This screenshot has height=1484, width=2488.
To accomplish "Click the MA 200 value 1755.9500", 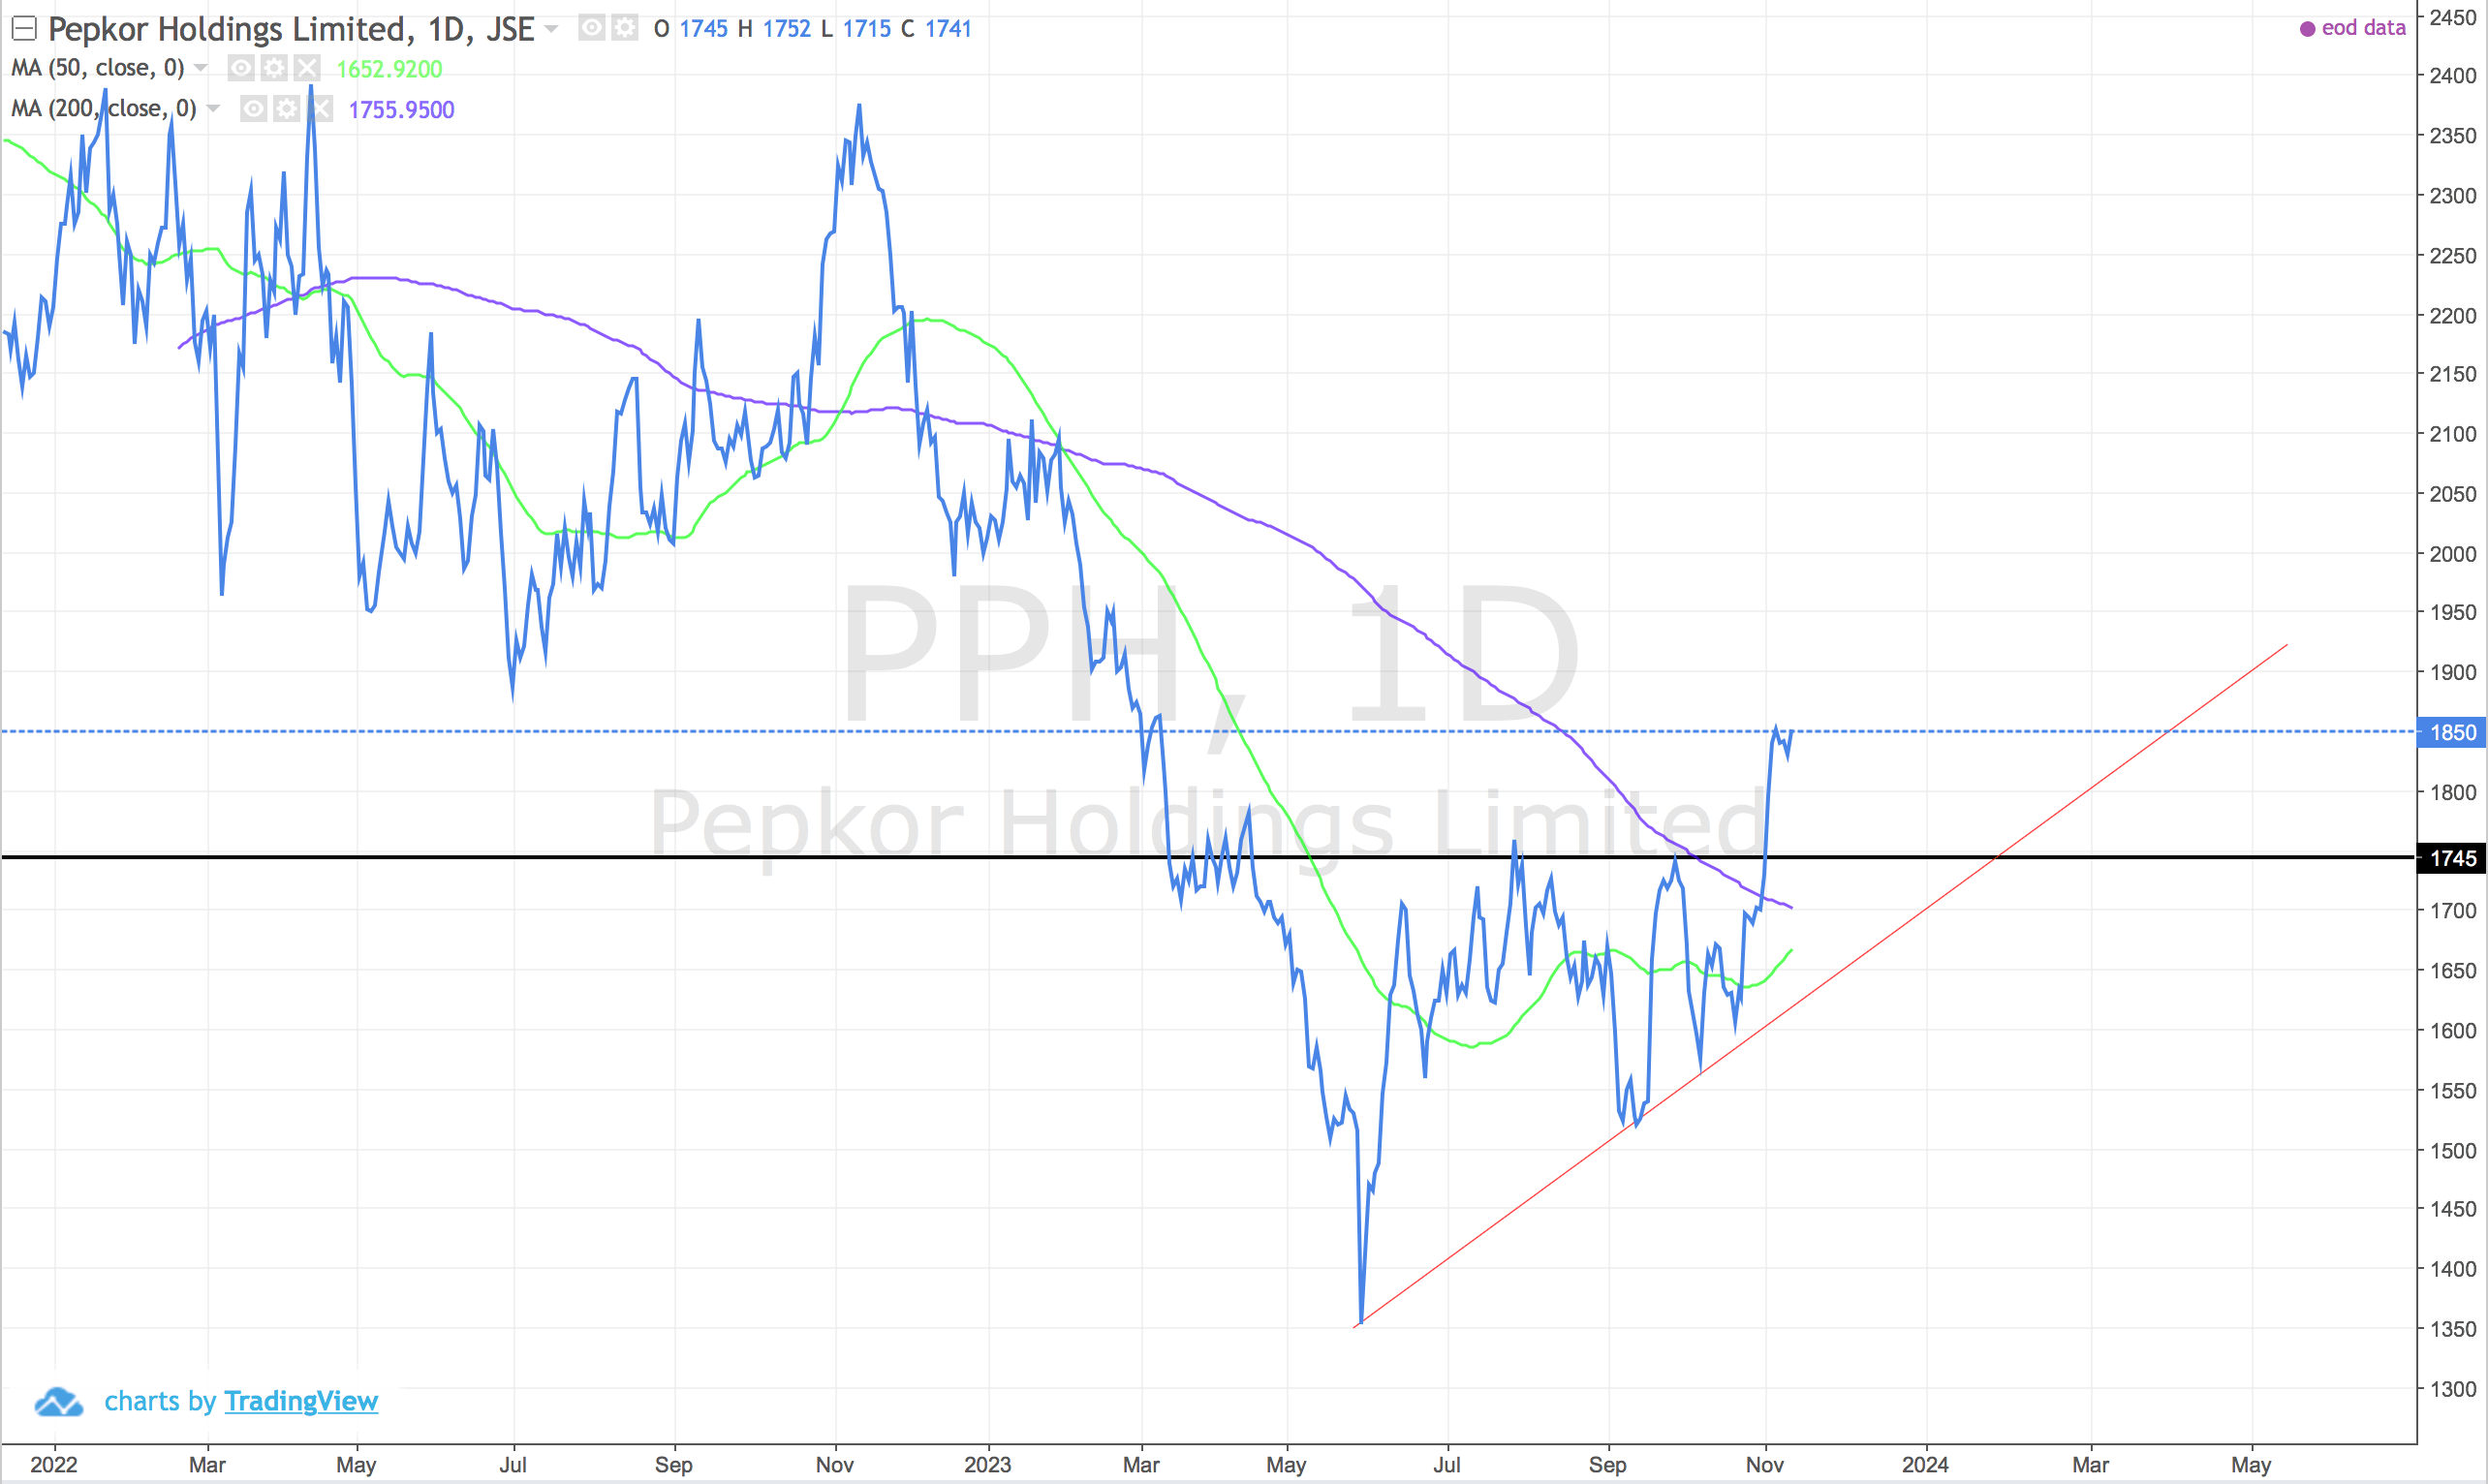I will (401, 109).
